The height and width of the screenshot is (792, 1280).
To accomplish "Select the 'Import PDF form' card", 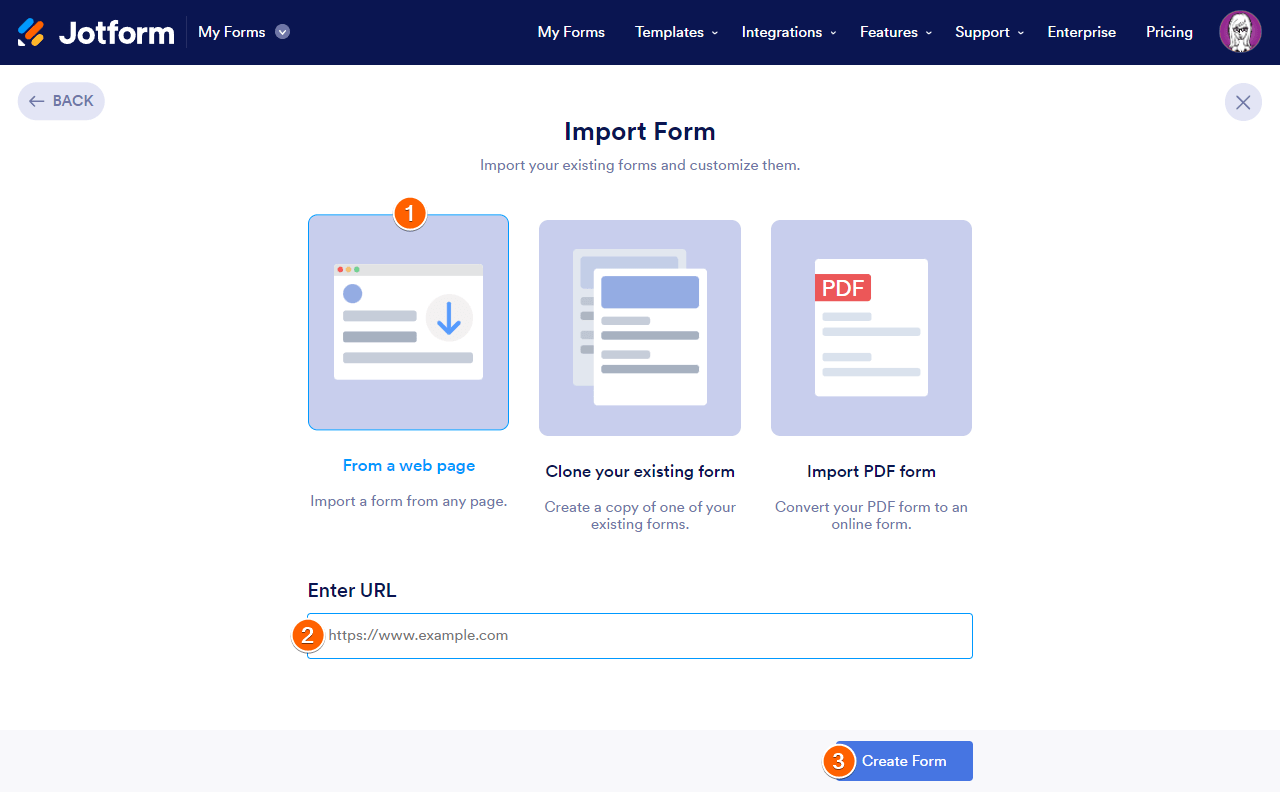I will coord(870,327).
